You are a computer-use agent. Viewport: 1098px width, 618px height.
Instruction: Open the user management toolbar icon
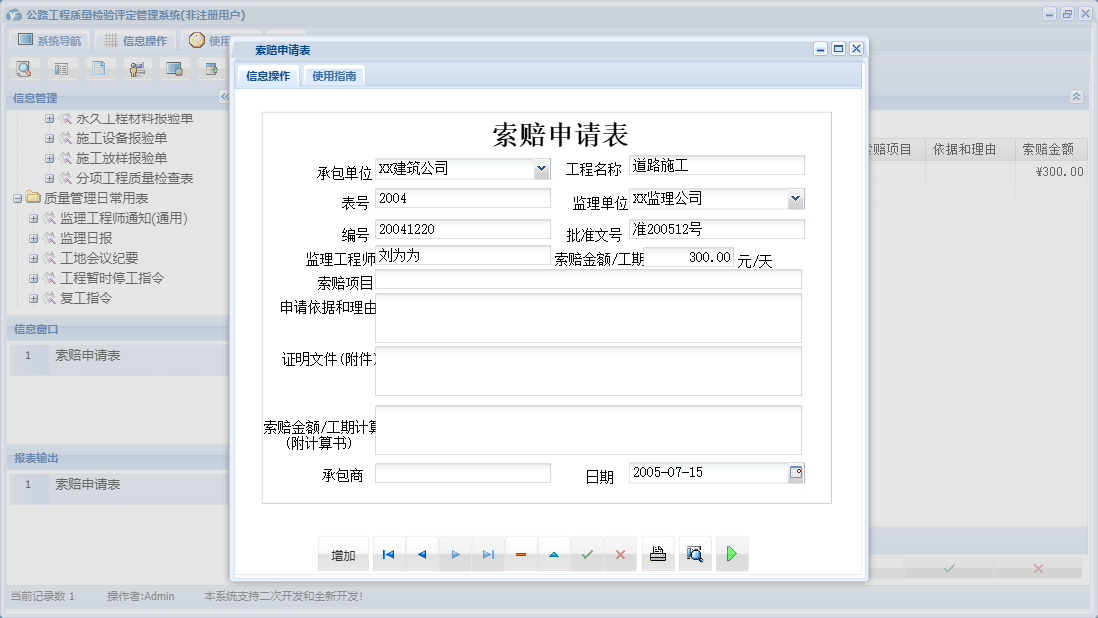138,68
